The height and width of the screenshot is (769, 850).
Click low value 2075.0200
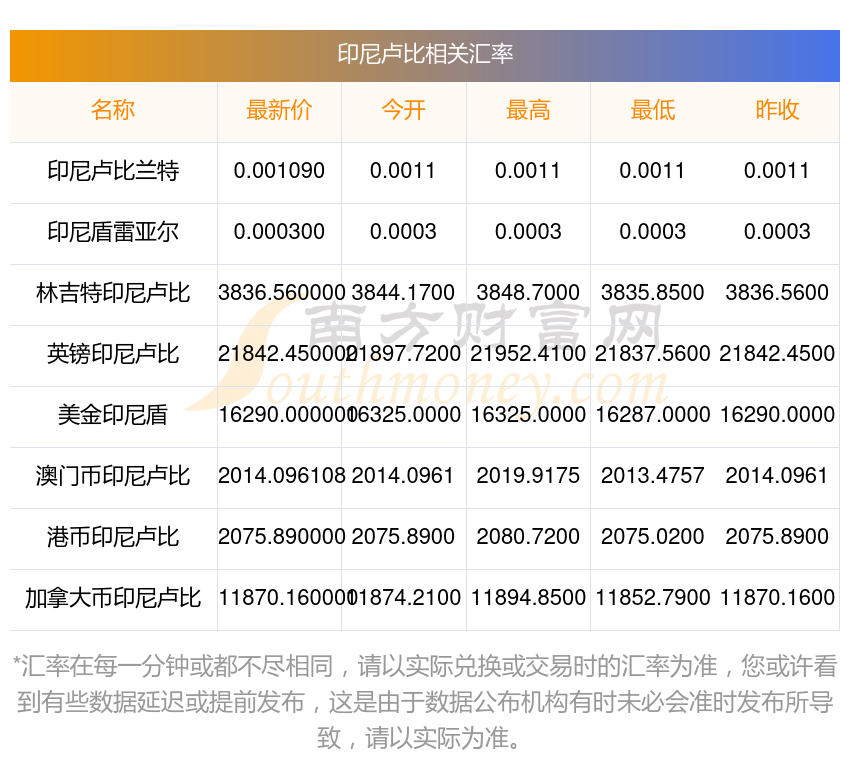(653, 537)
